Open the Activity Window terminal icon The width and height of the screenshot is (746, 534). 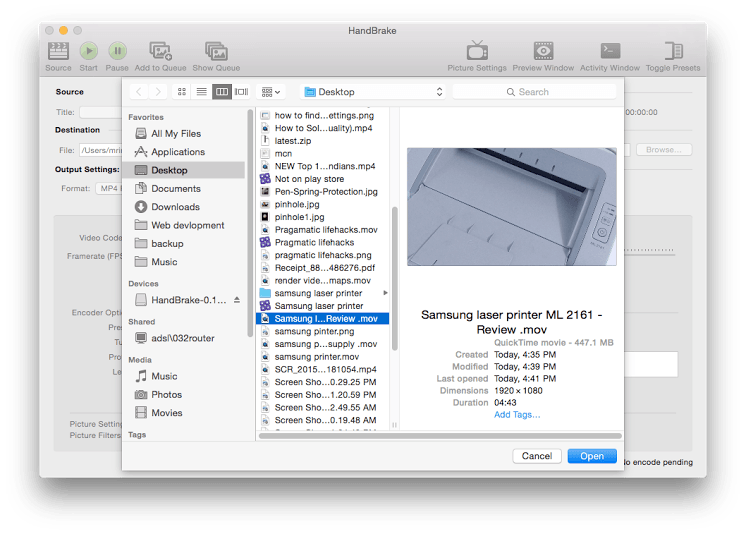coord(610,50)
